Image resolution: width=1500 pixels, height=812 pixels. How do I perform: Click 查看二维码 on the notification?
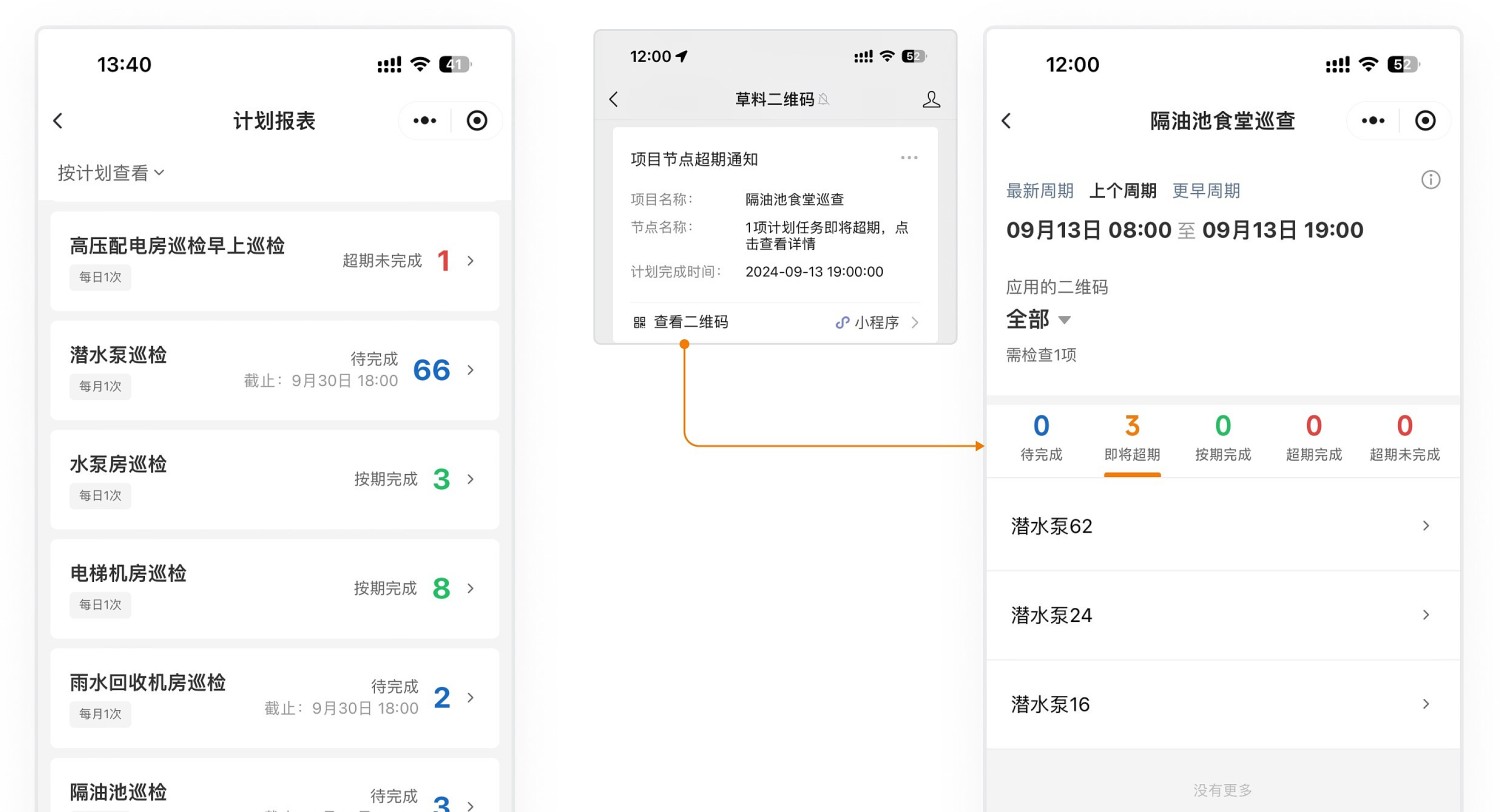[x=681, y=322]
